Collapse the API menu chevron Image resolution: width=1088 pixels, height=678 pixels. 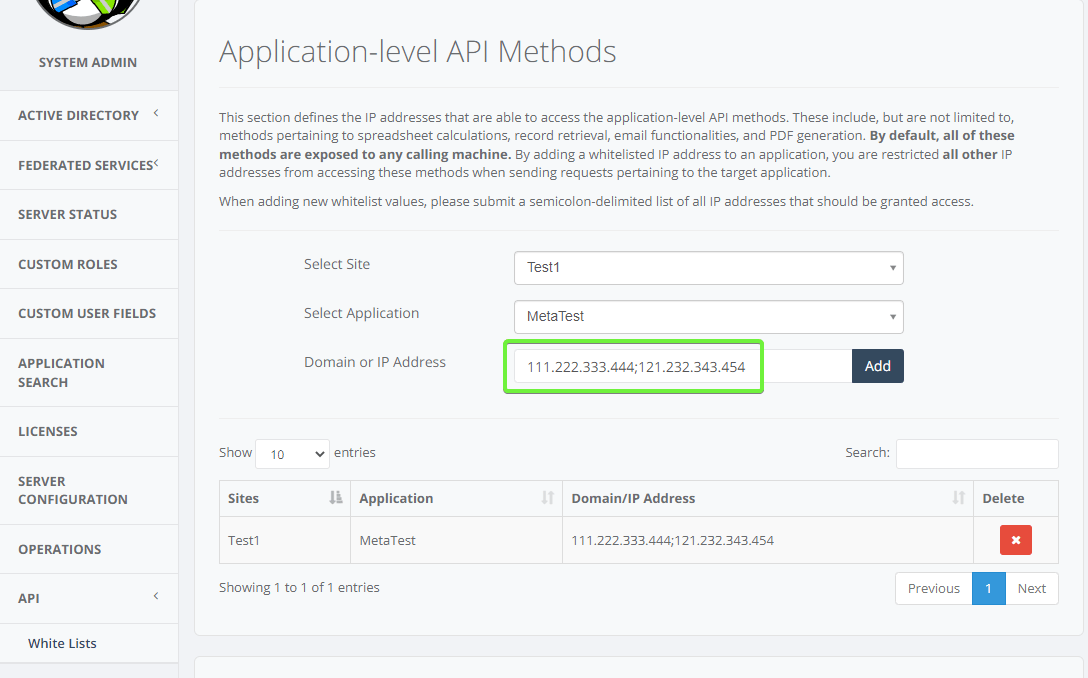click(x=156, y=596)
